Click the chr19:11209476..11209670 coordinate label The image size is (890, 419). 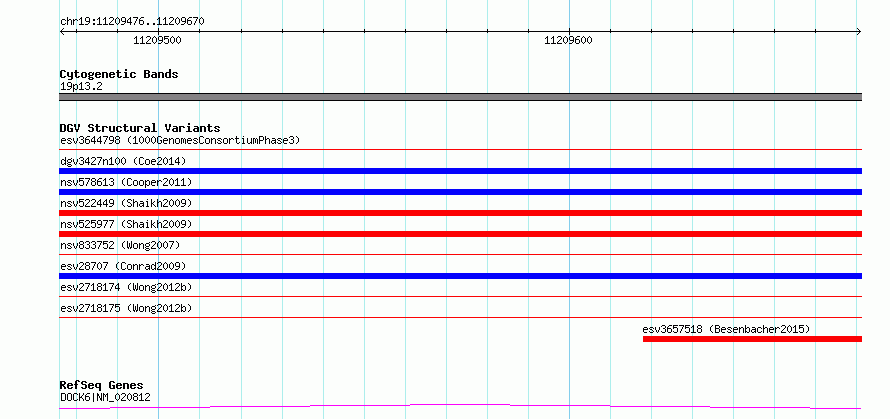tap(132, 22)
